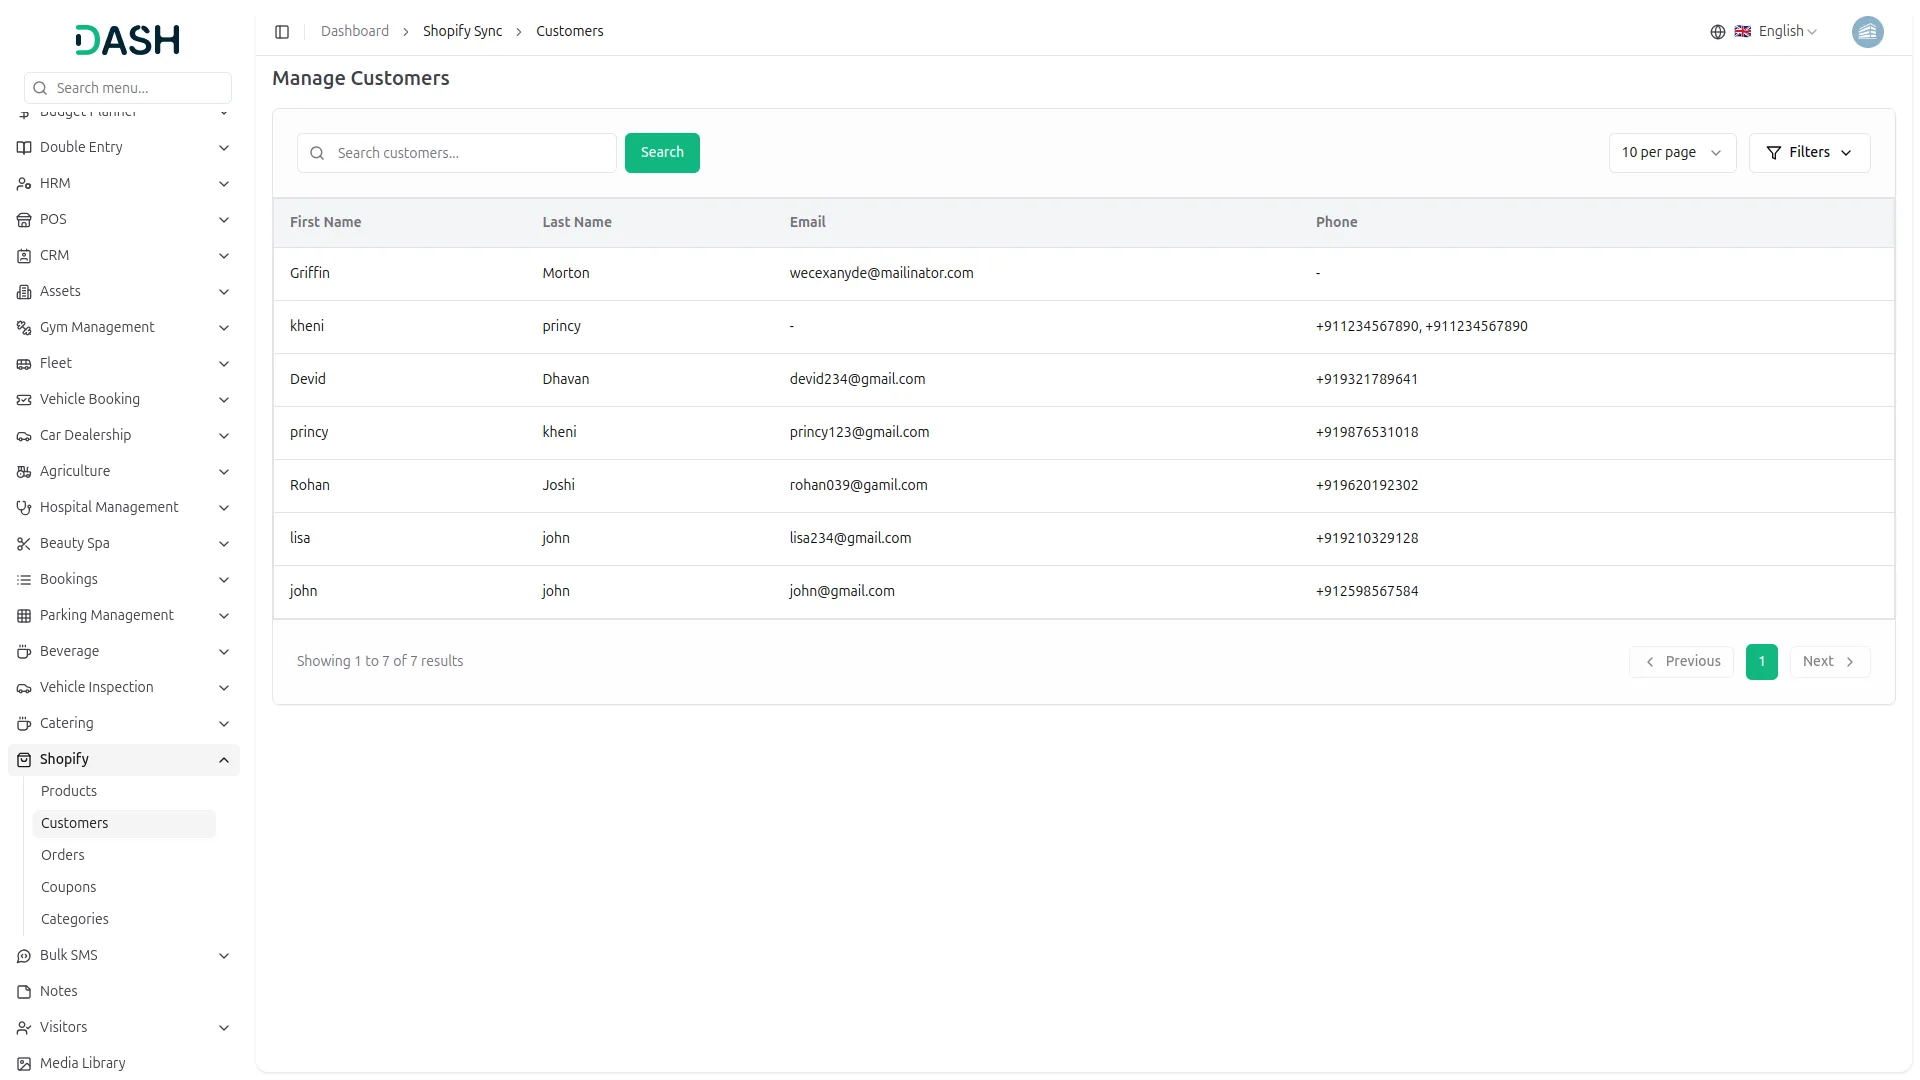
Task: Collapse the Shopify menu section
Action: click(224, 760)
